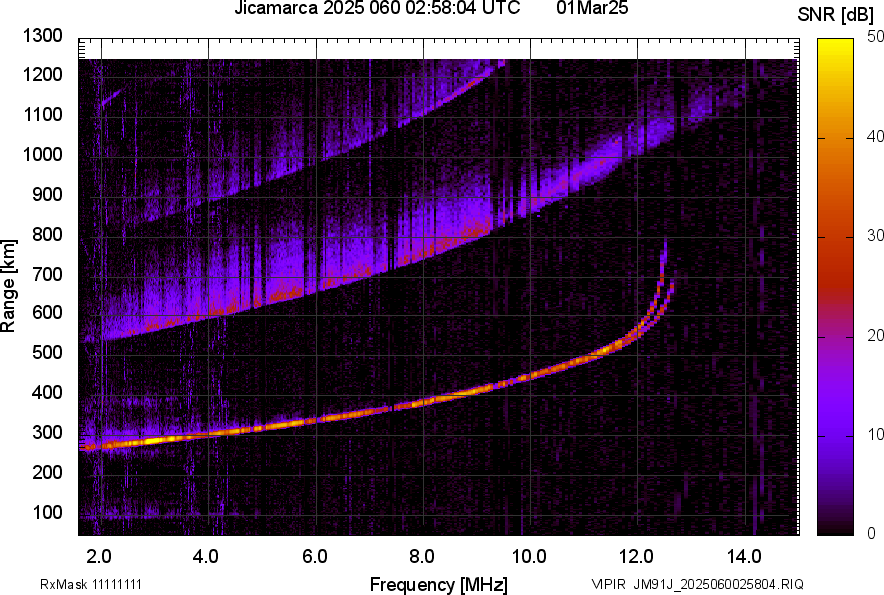This screenshot has width=884, height=595.
Task: Click the range tick label 800
Action: point(47,234)
